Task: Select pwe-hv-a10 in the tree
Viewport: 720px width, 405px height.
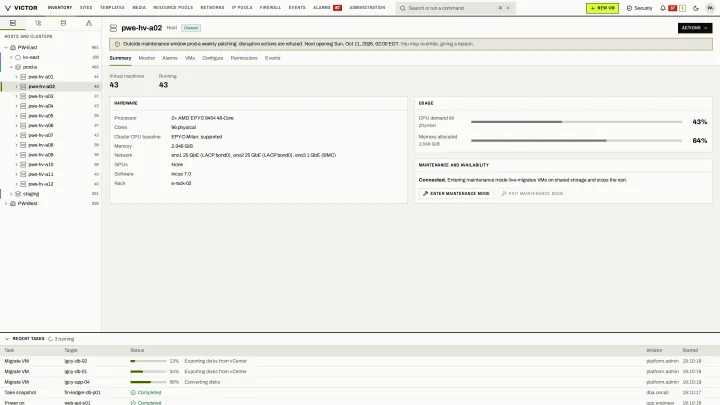Action: pyautogui.click(x=51, y=164)
